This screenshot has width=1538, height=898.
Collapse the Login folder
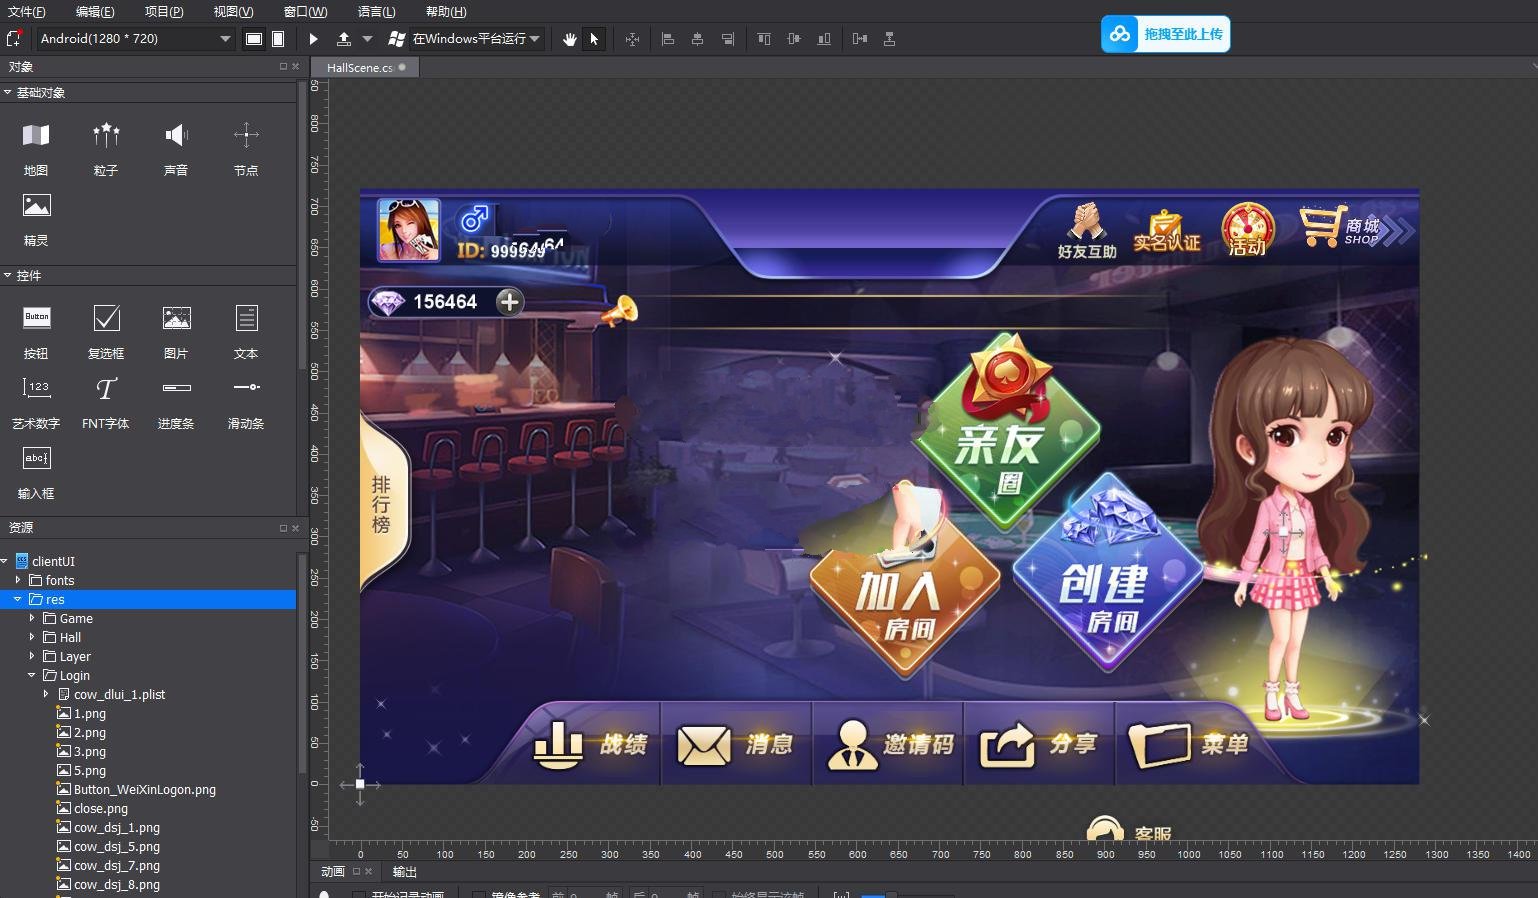pos(32,675)
